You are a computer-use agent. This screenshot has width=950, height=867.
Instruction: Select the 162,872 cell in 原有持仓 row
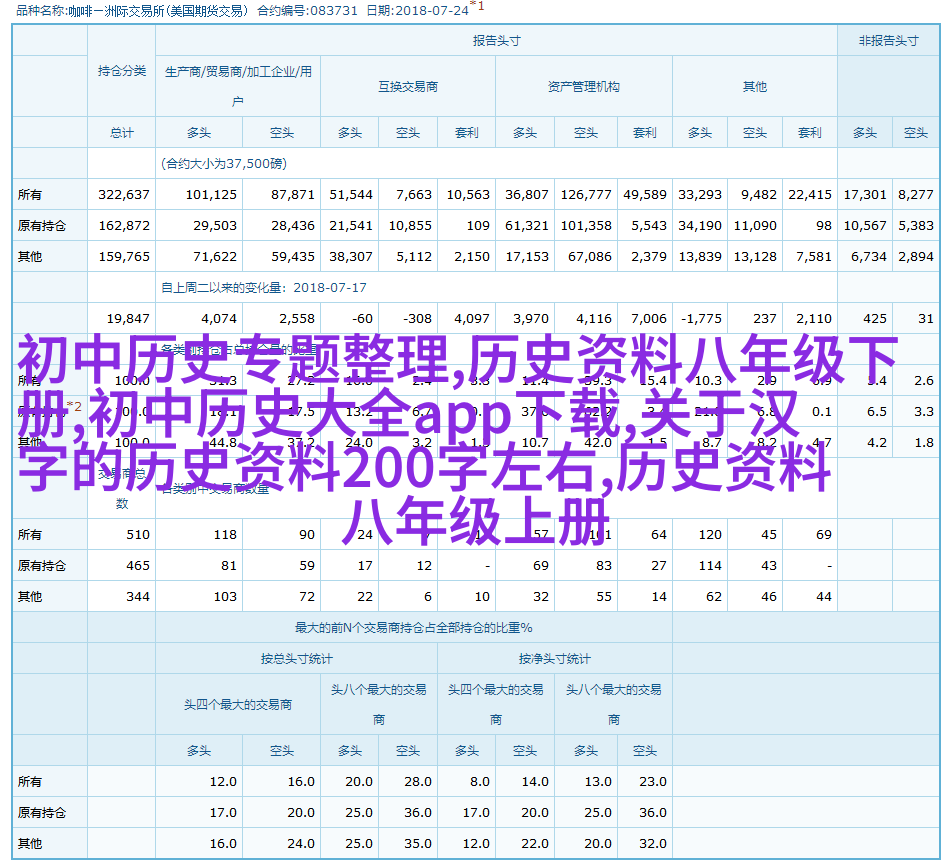click(x=124, y=226)
